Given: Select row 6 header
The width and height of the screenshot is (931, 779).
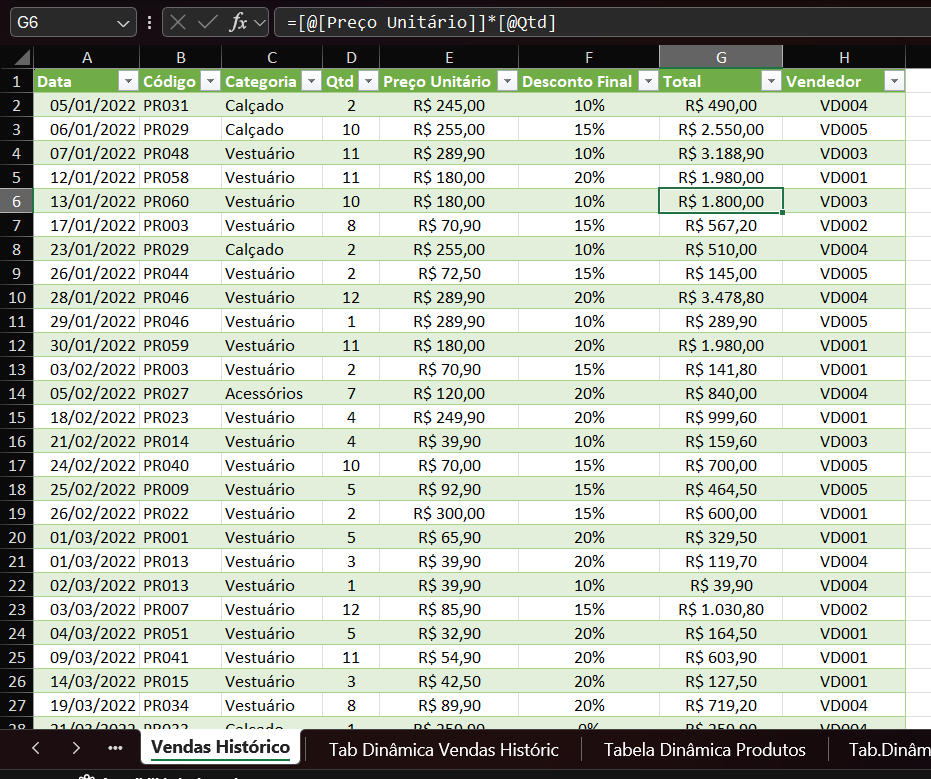Looking at the screenshot, I should pyautogui.click(x=17, y=201).
